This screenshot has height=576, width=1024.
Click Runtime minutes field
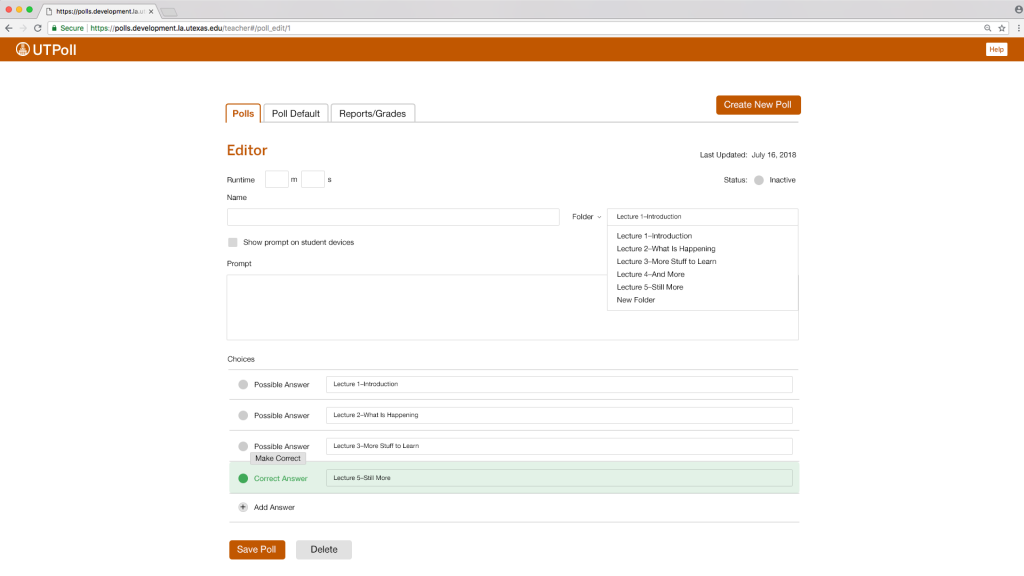tap(277, 180)
